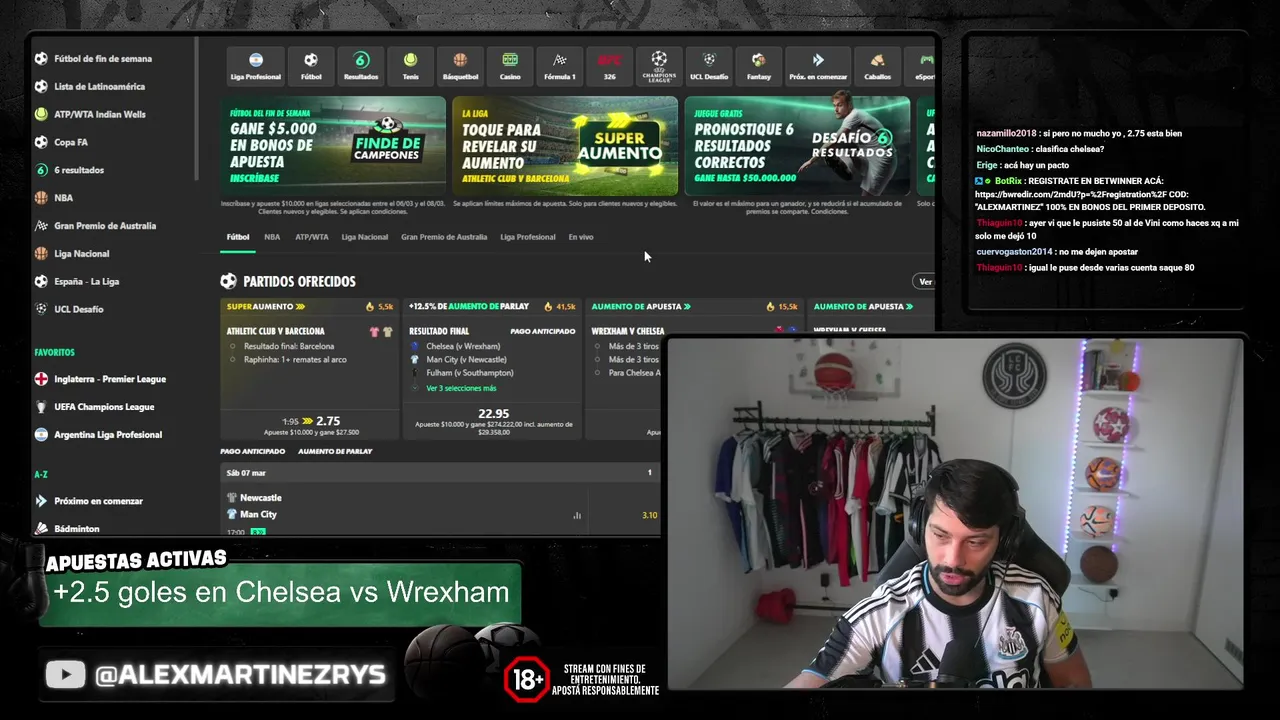Switch to the Fútbol tab

pyautogui.click(x=238, y=237)
